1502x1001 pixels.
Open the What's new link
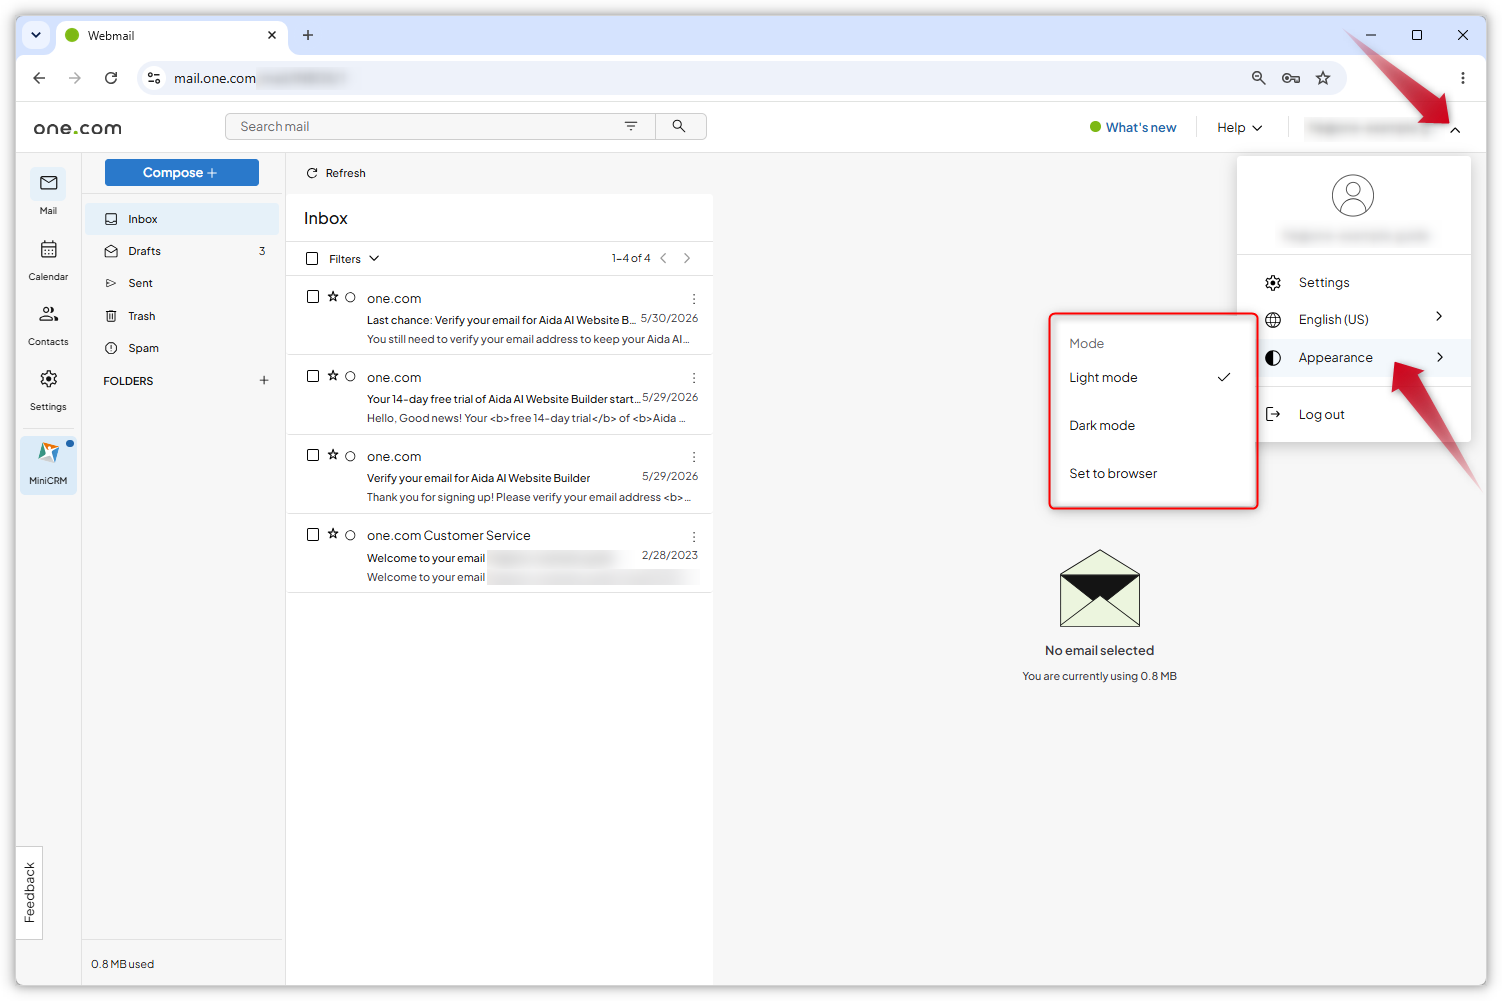coord(1133,127)
